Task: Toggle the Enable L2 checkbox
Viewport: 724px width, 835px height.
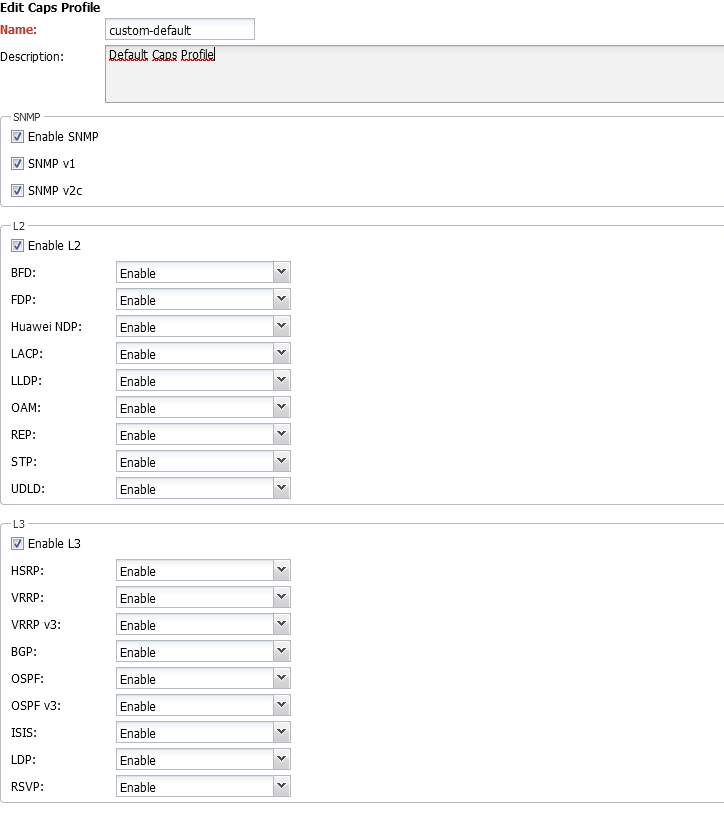Action: point(18,245)
